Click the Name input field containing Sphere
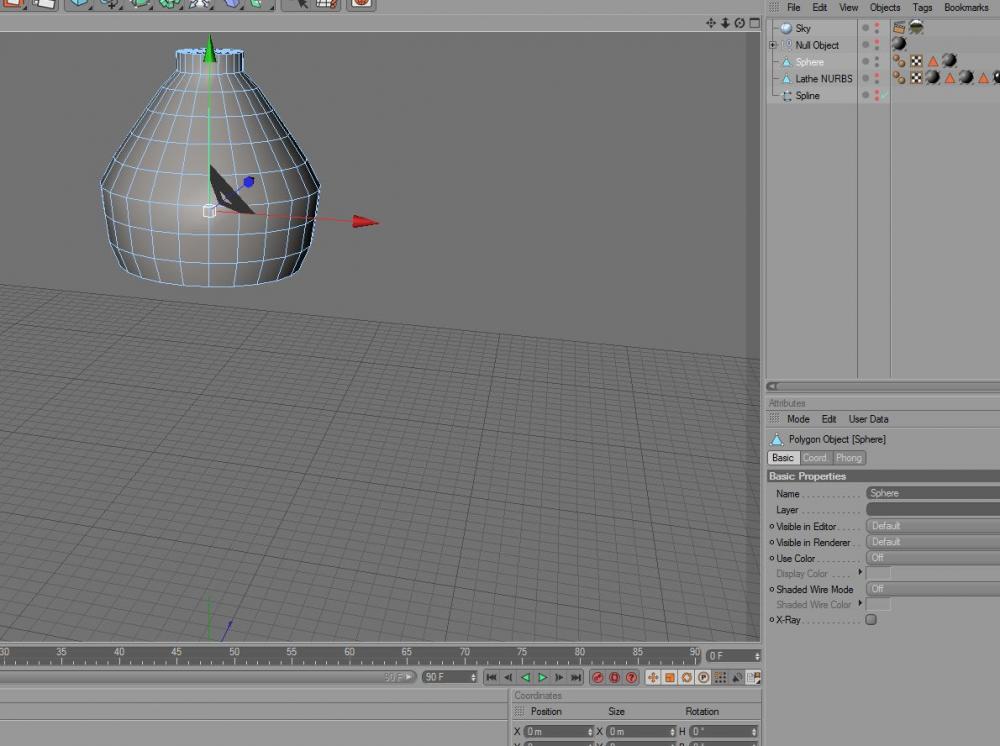 pos(930,493)
